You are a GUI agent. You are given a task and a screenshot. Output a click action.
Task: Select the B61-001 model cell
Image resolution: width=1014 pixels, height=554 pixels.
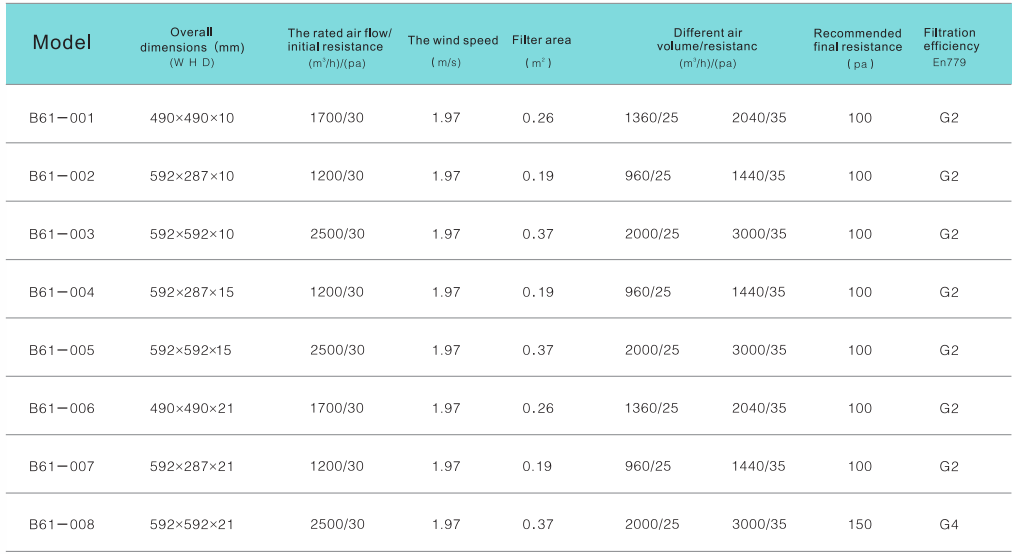point(62,118)
